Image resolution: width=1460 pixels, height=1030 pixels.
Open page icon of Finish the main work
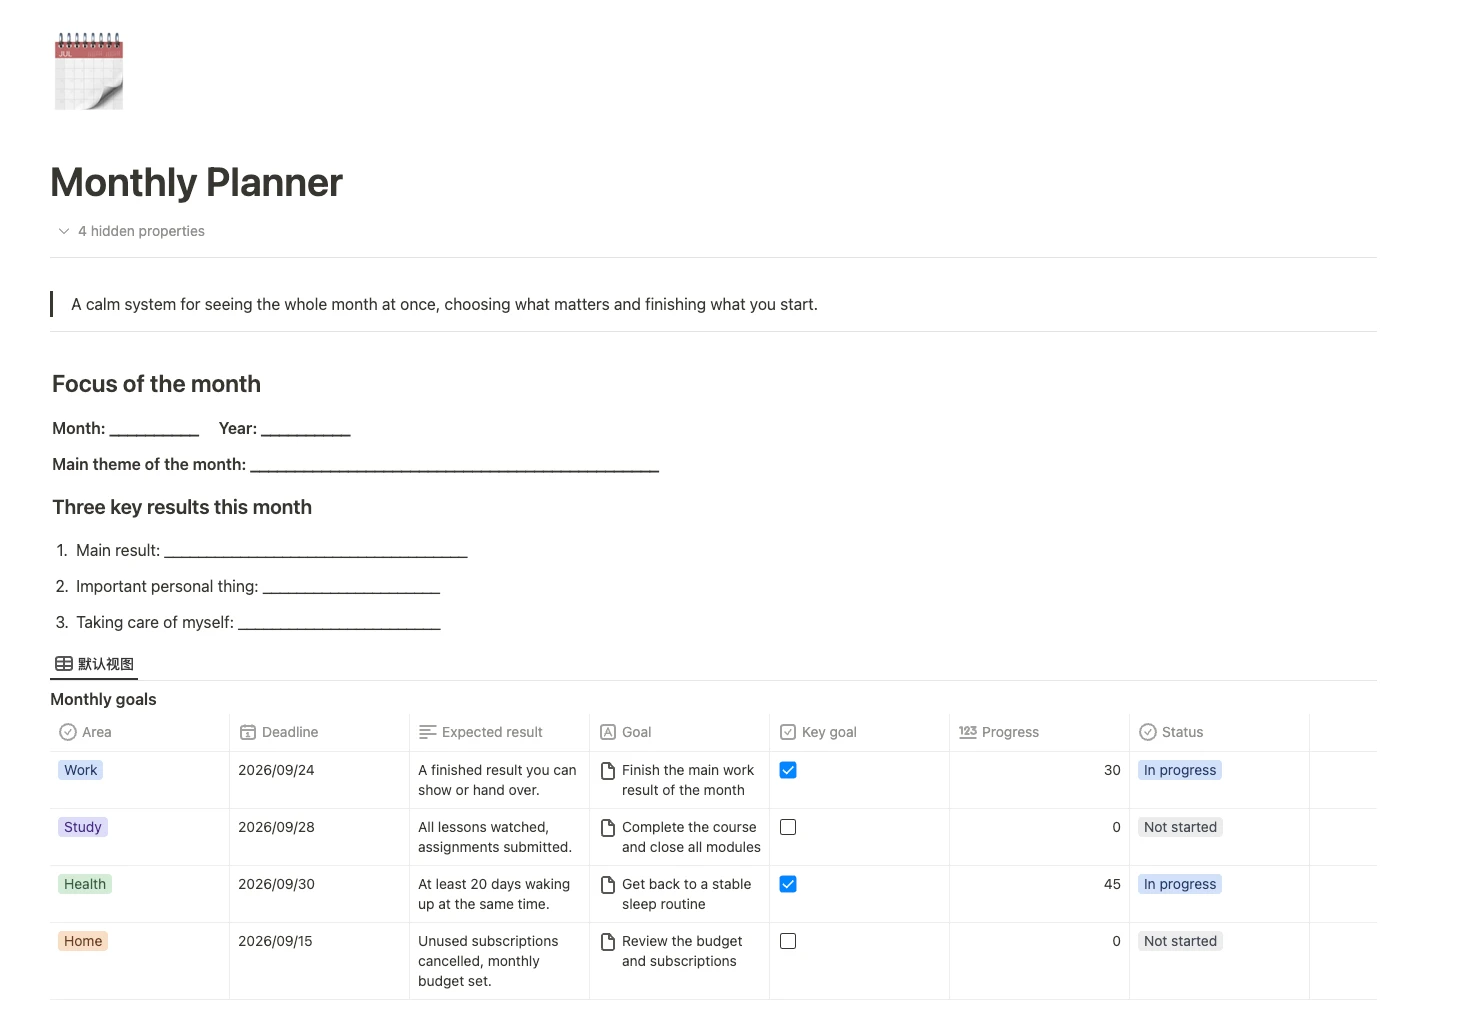click(608, 770)
